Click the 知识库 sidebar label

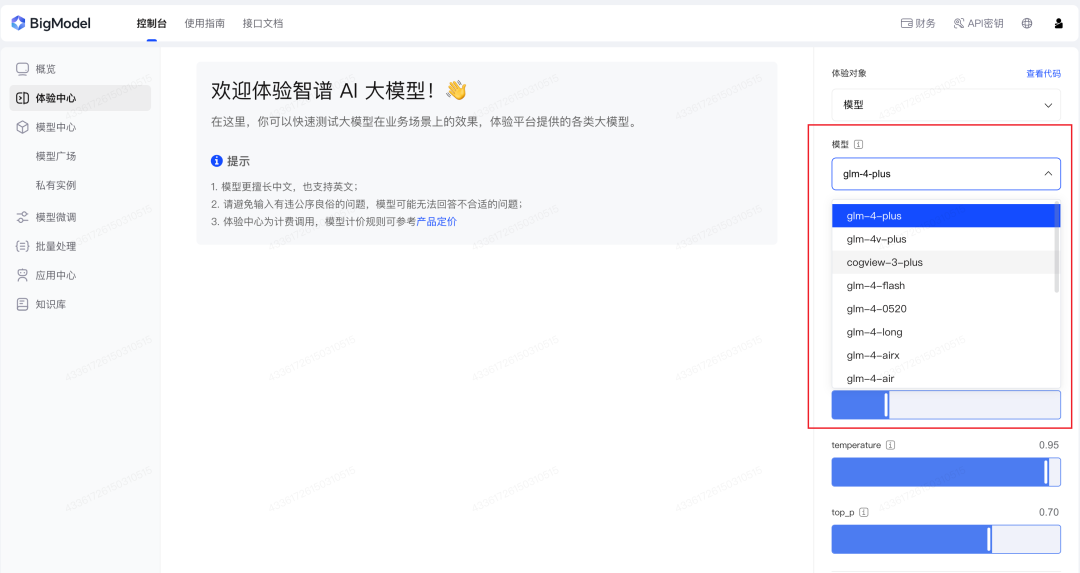(51, 304)
